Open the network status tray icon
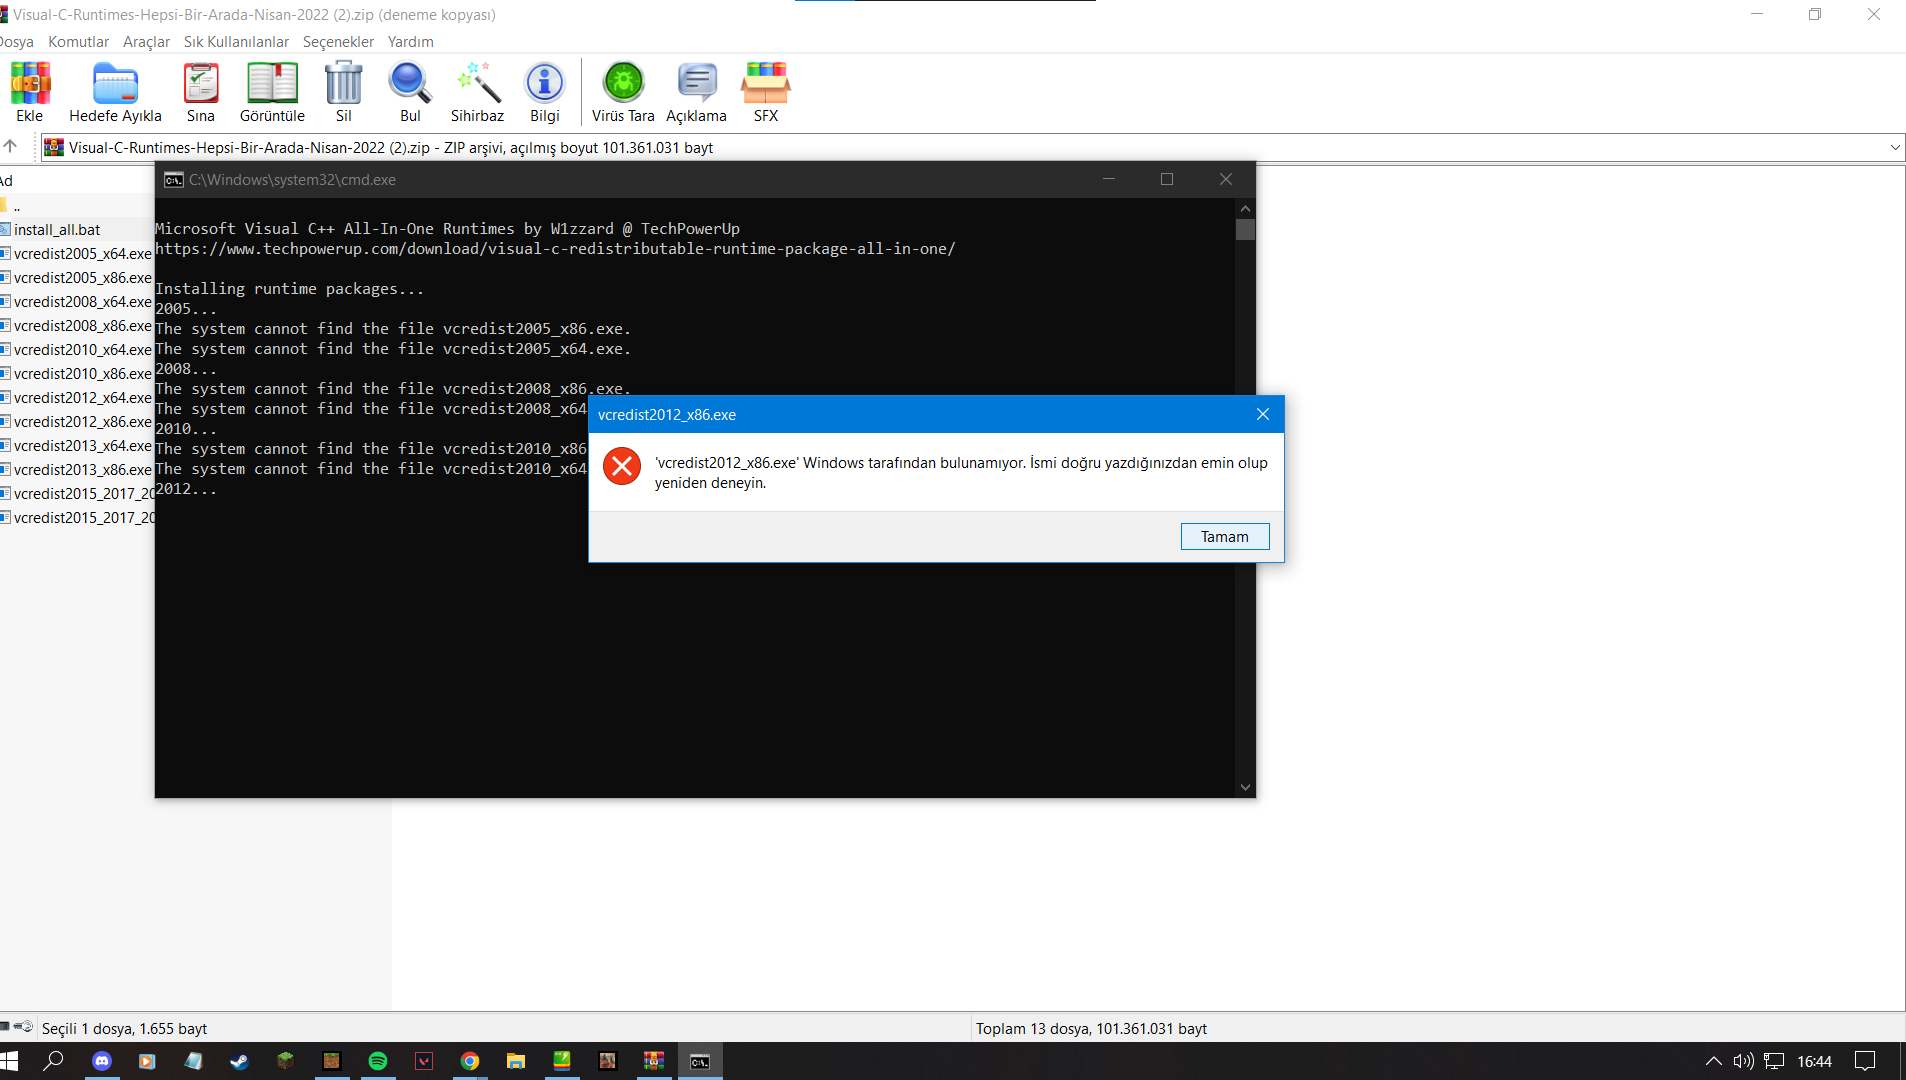Image resolution: width=1906 pixels, height=1080 pixels. tap(1774, 1061)
